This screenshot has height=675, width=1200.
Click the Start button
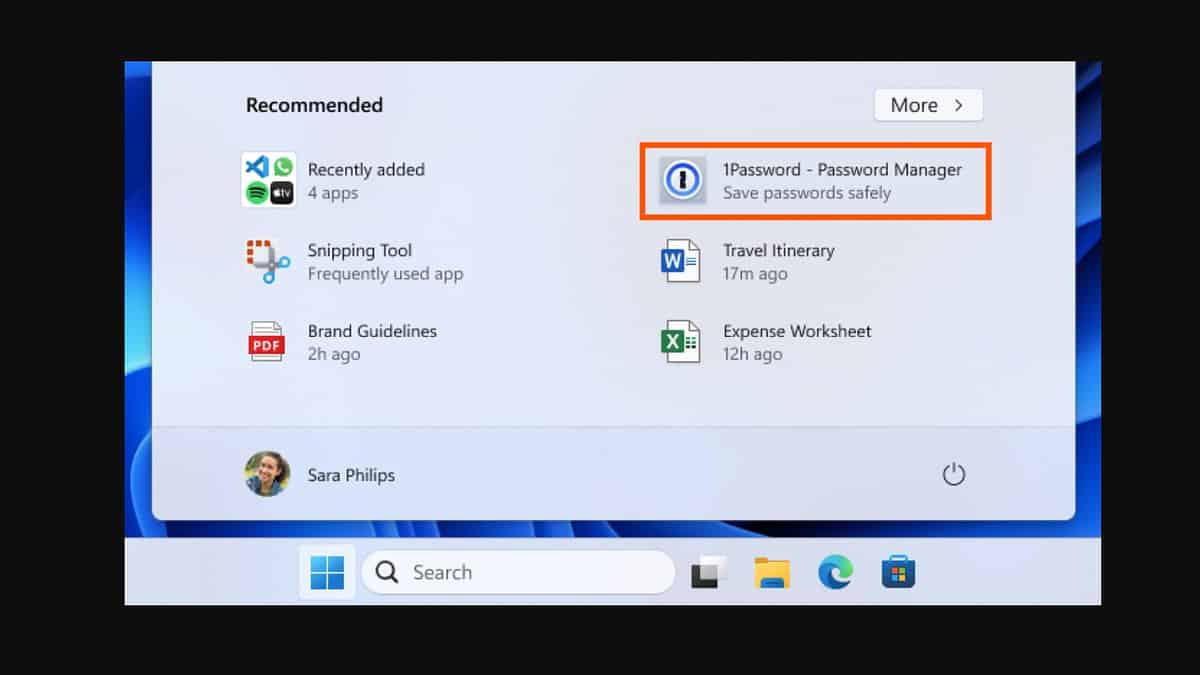click(x=326, y=572)
